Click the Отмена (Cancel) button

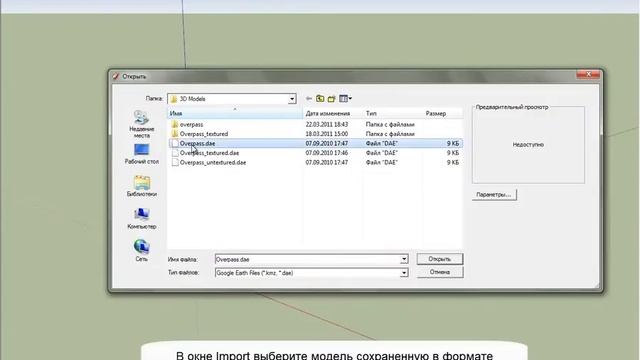440,272
